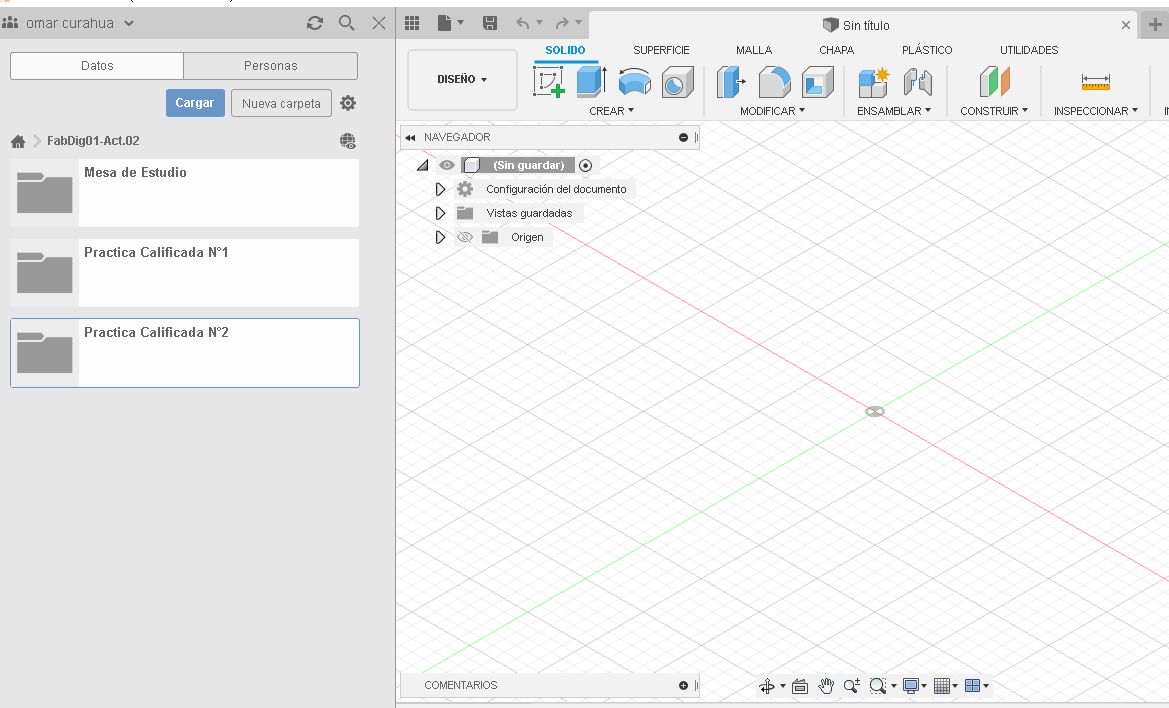
Task: Expand the Configuración del documento node
Action: click(441, 188)
